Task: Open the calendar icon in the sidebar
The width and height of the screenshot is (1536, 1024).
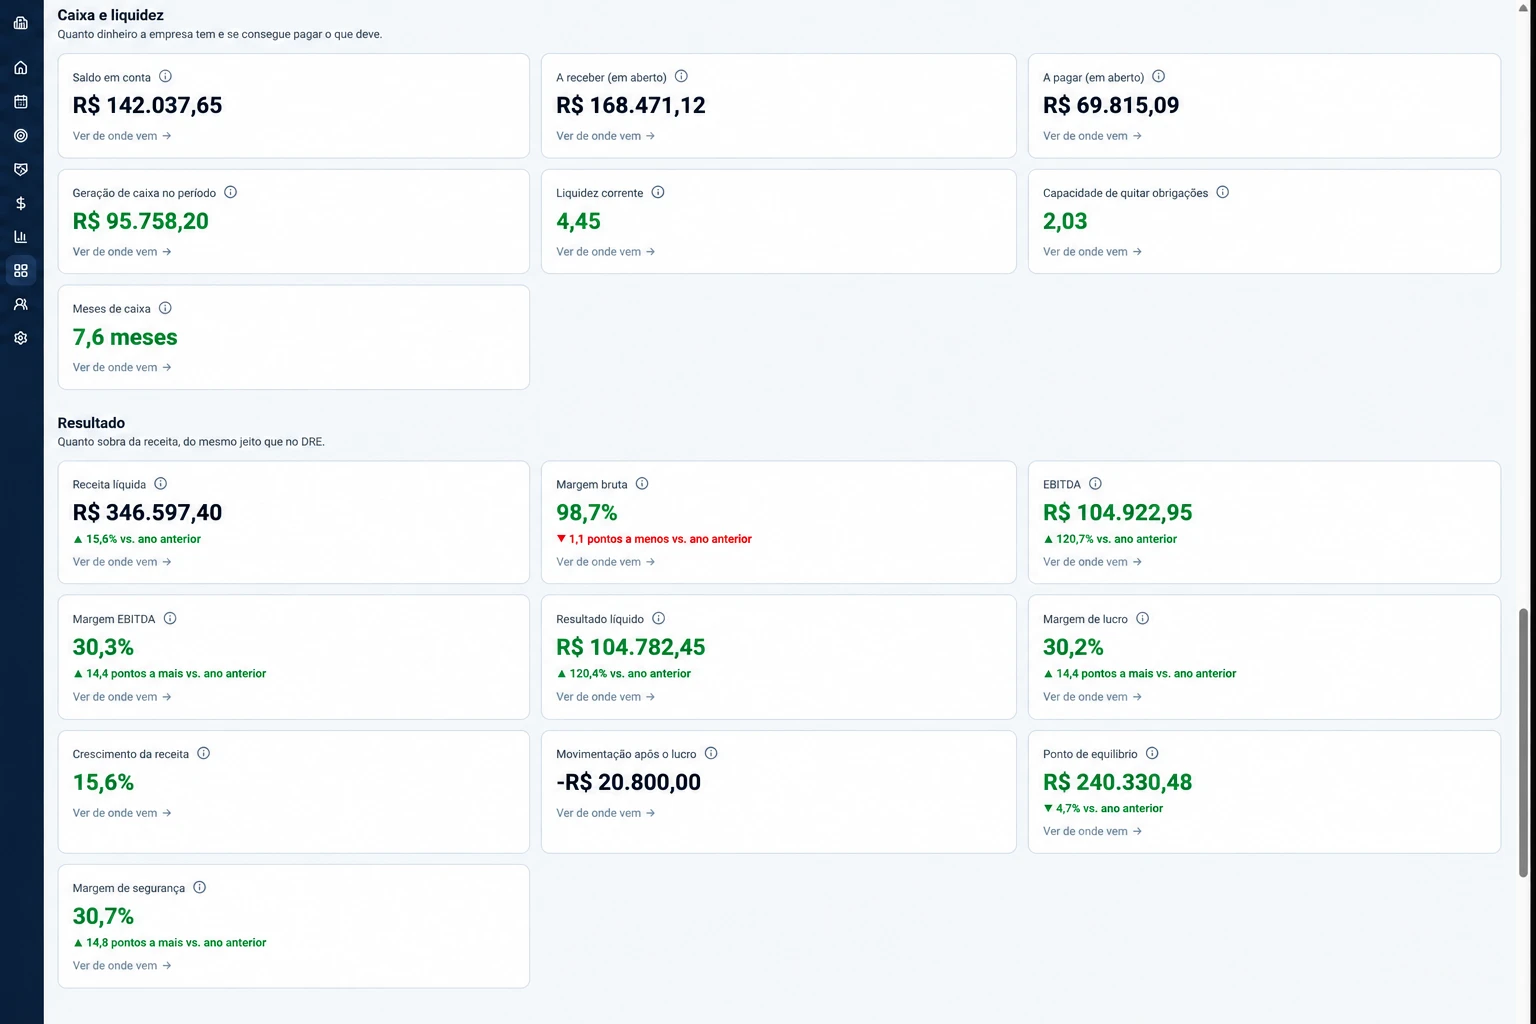Action: coord(21,102)
